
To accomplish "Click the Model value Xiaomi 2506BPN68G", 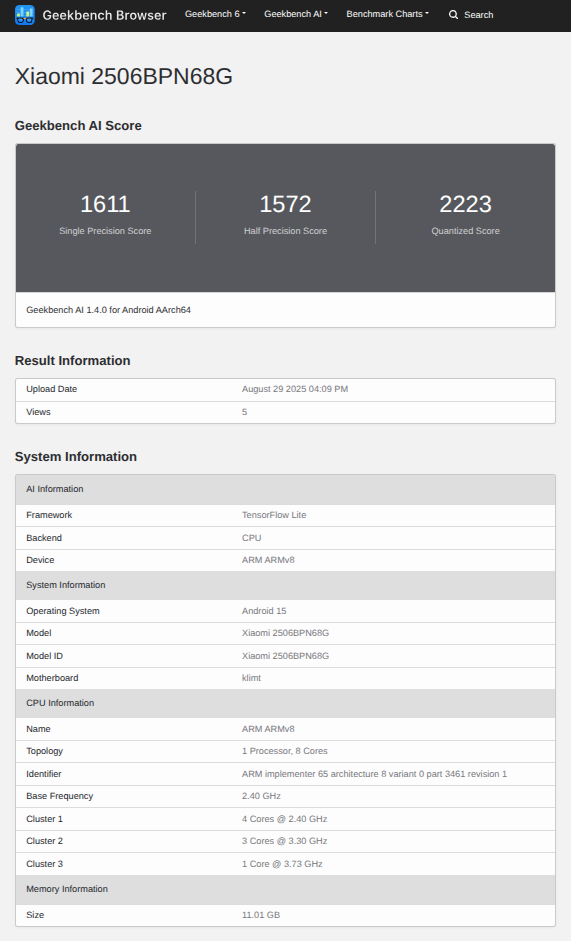I will (285, 633).
